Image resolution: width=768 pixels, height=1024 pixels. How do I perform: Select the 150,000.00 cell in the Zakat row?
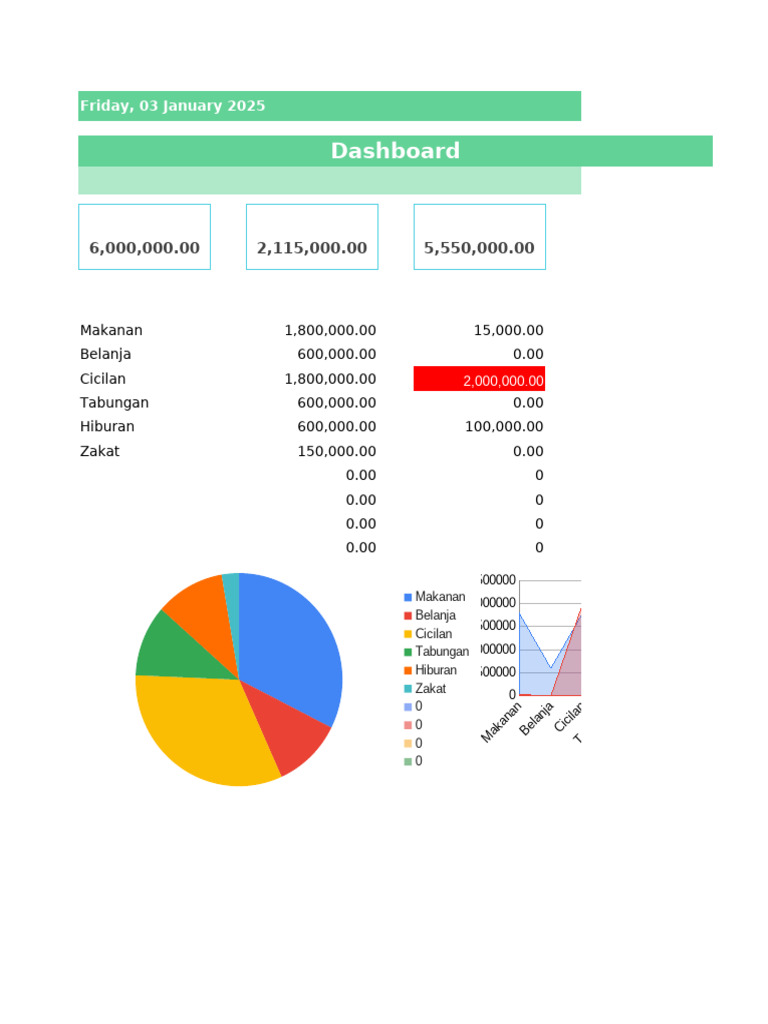(x=336, y=451)
